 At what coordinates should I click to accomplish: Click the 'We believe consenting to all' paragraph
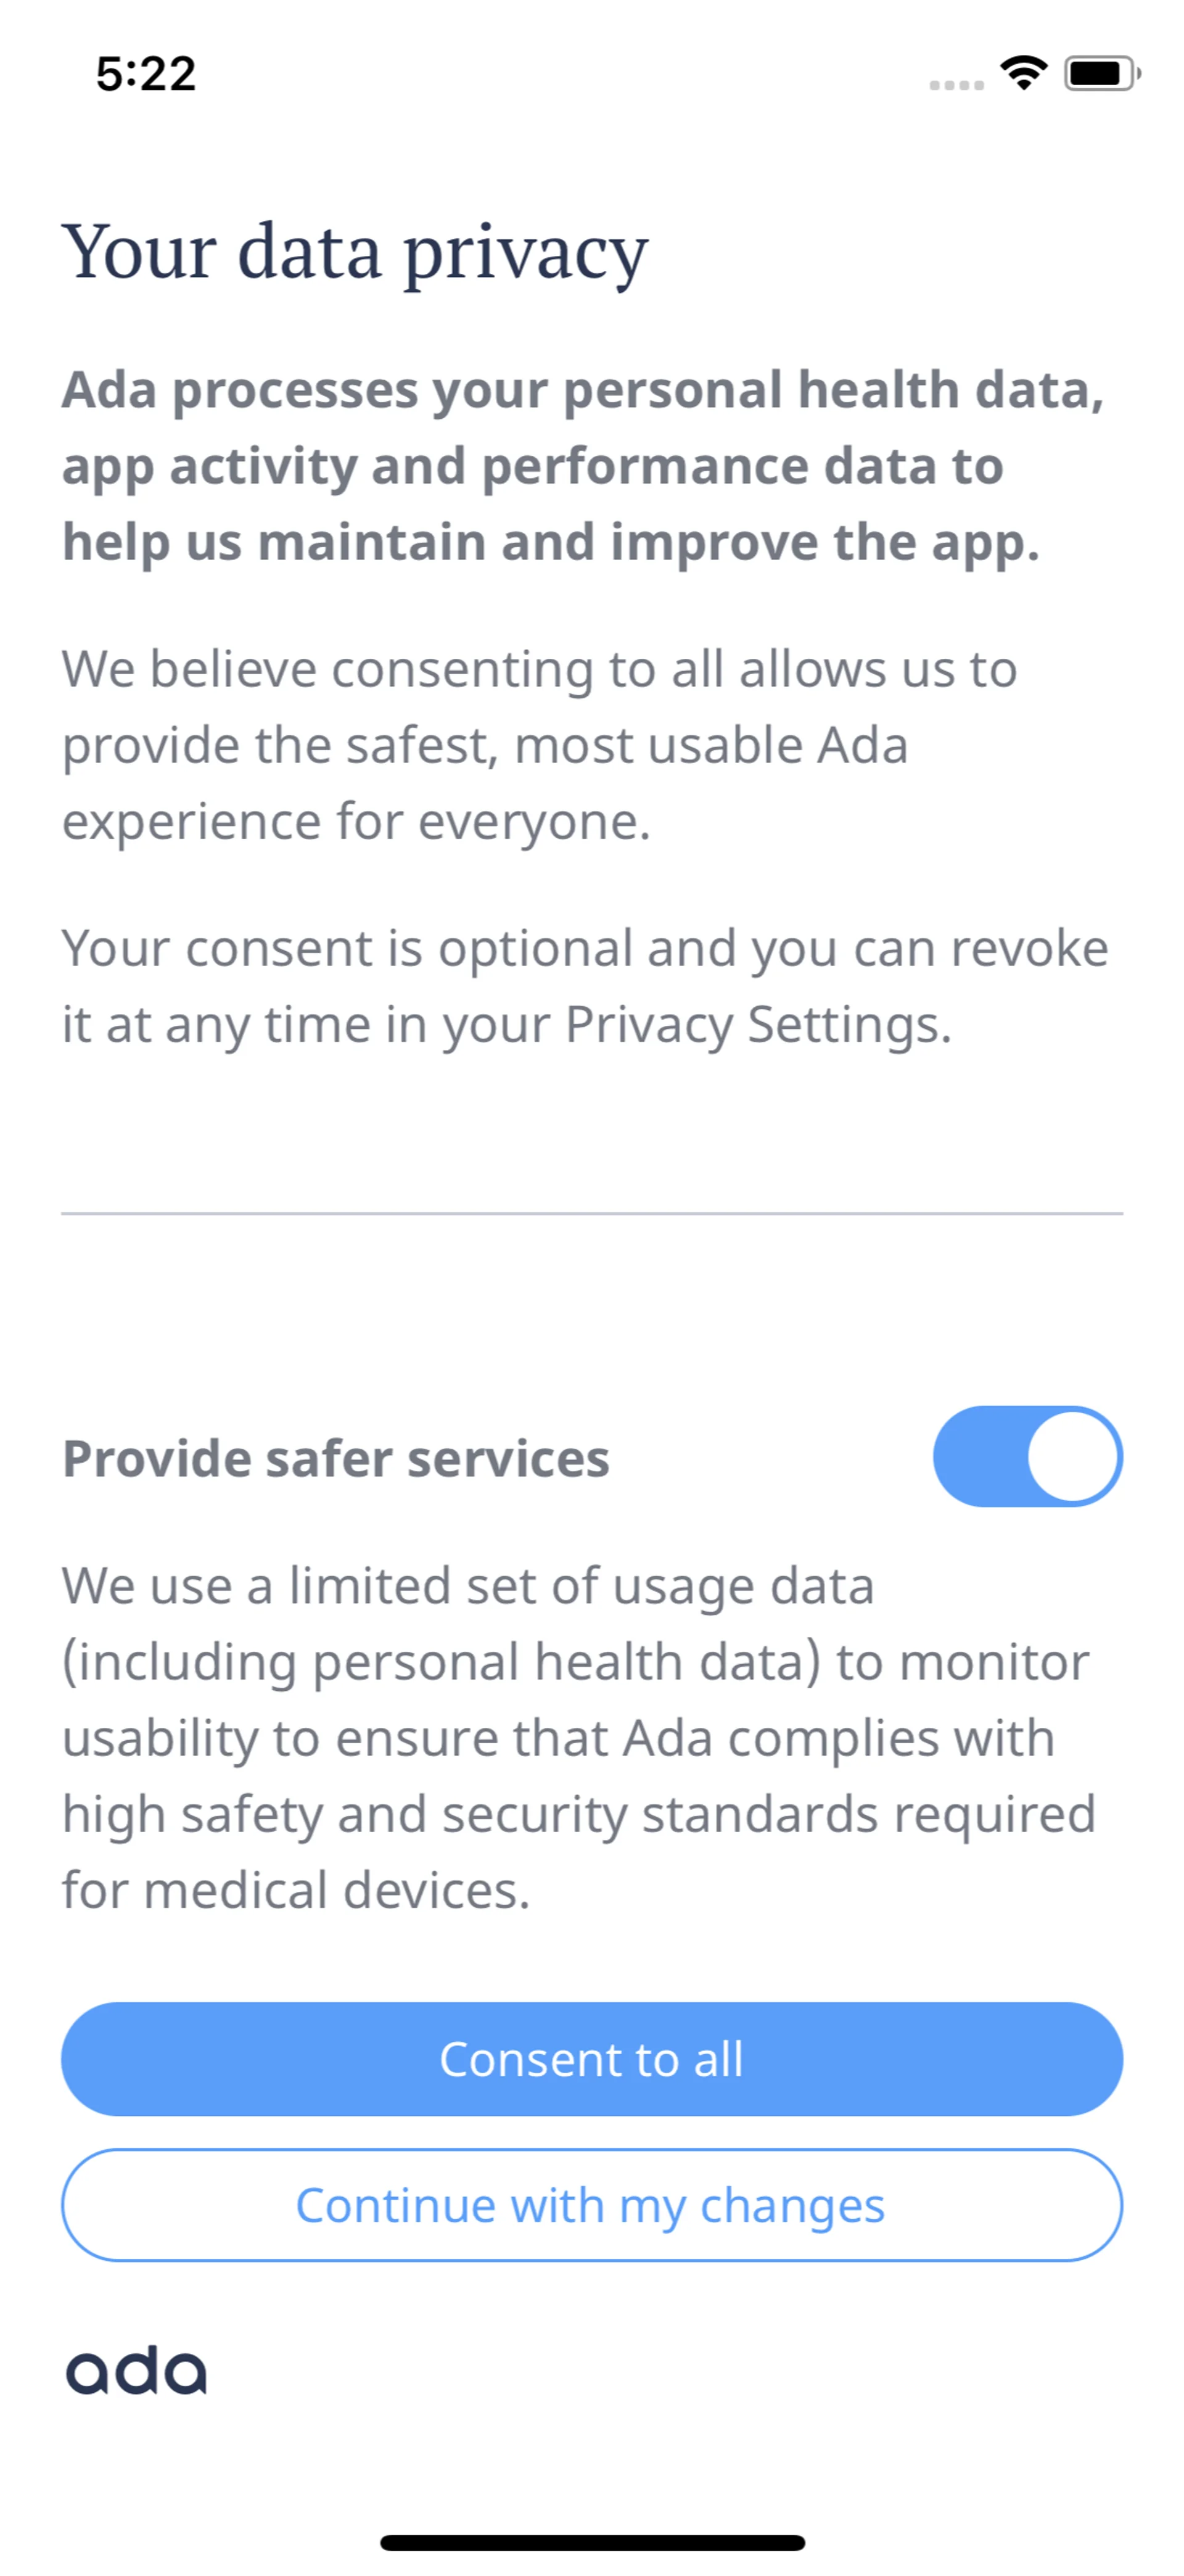pos(540,744)
